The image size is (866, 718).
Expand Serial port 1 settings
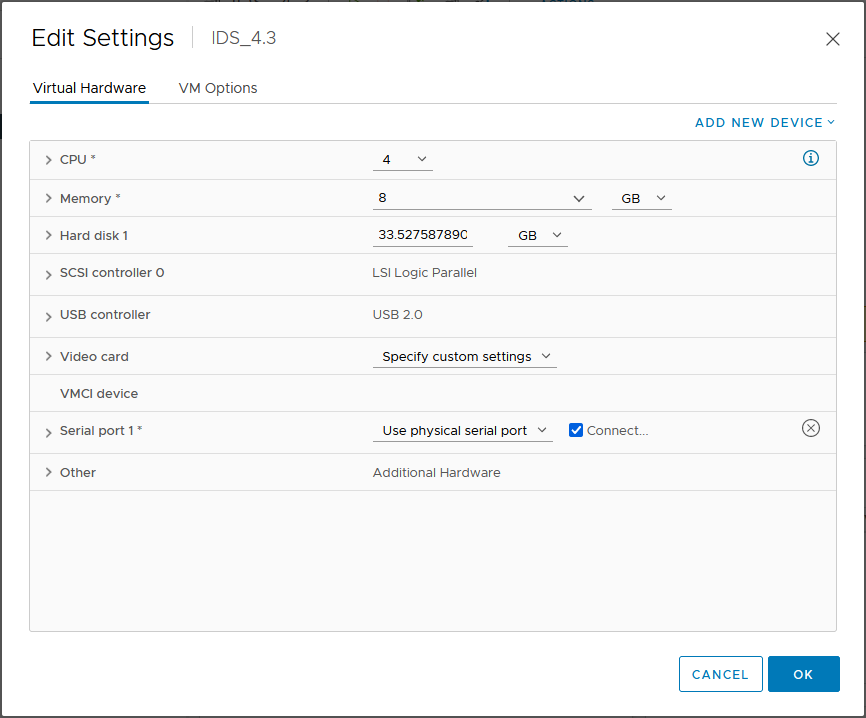[x=48, y=431]
